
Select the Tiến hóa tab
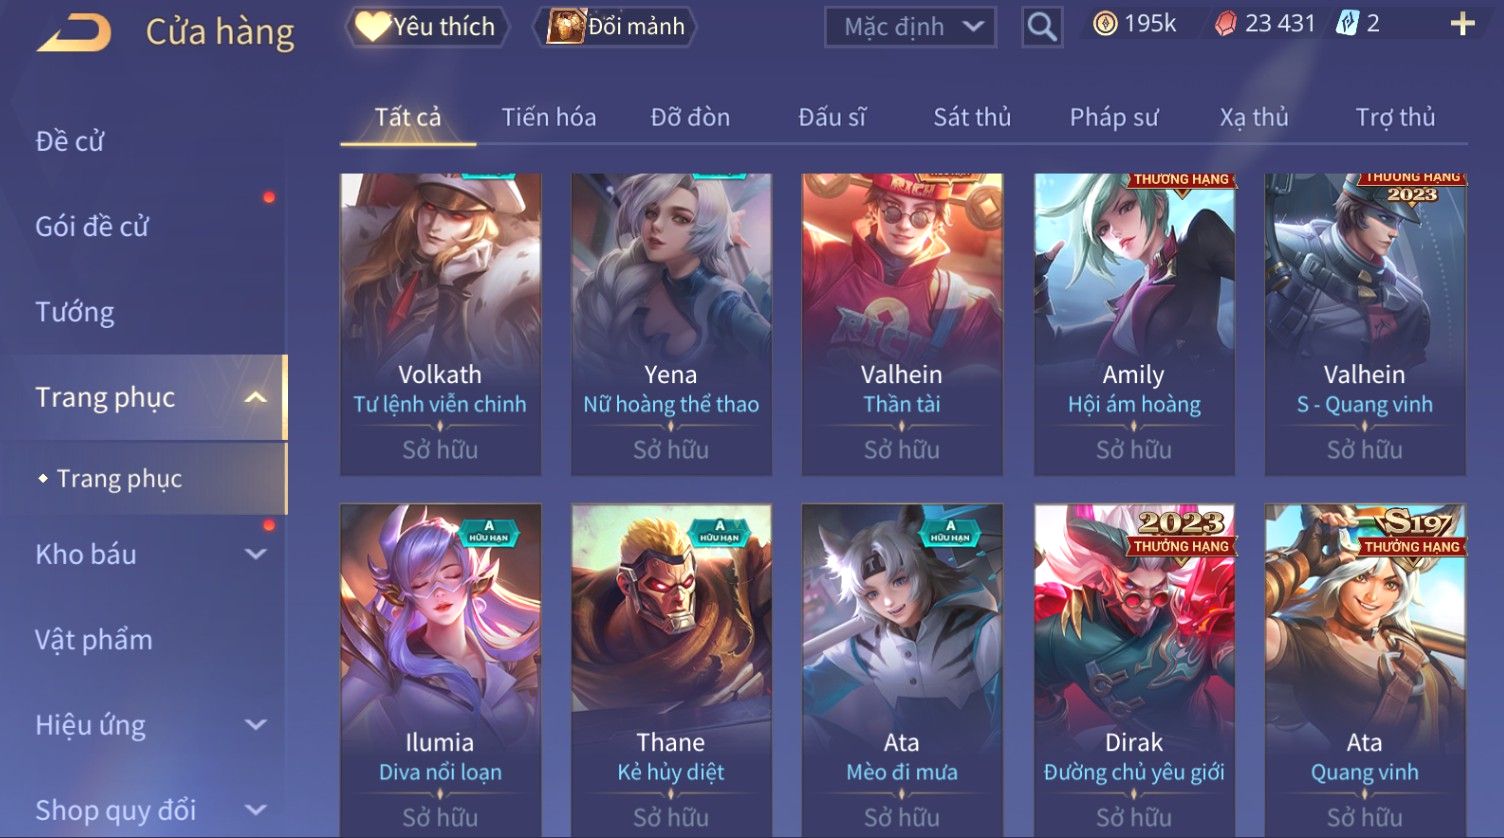click(549, 118)
